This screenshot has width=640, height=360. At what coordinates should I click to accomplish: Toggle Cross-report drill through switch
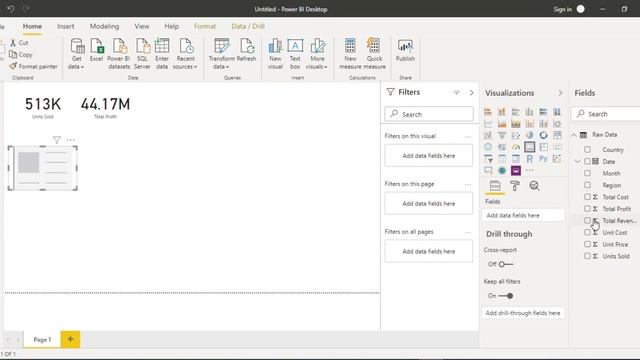[x=505, y=264]
